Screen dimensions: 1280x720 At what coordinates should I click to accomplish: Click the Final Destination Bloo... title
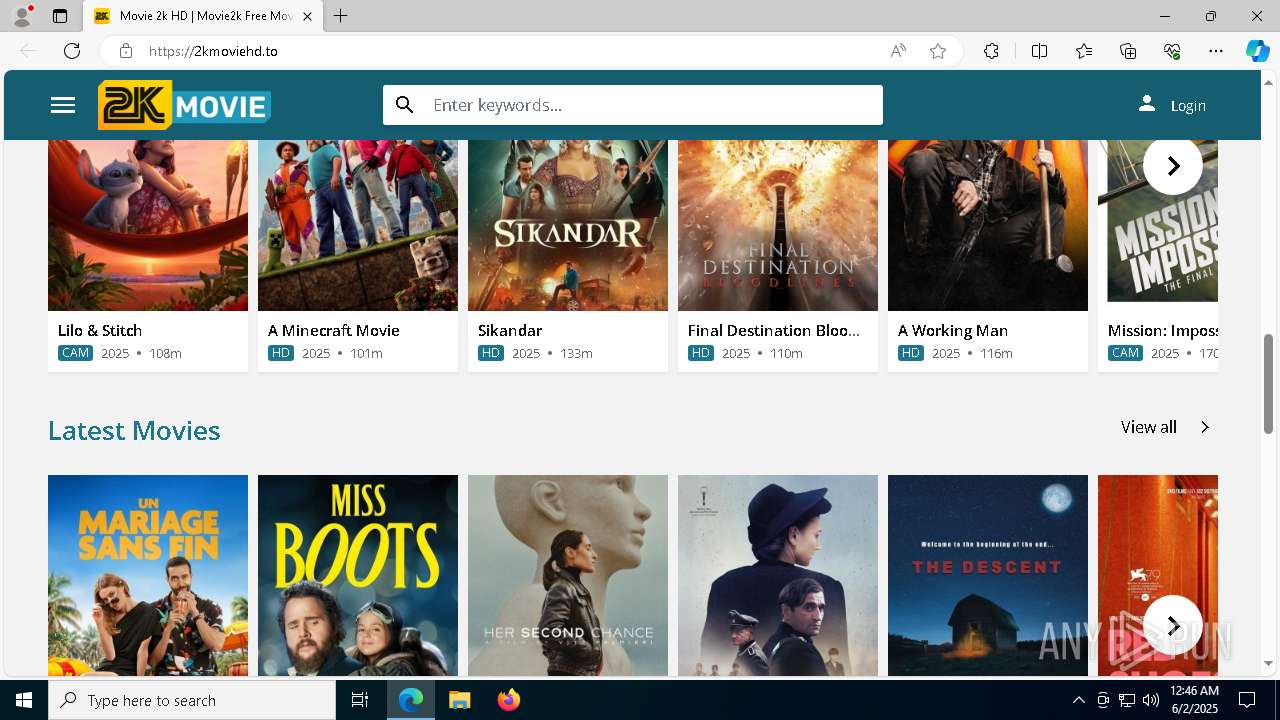pos(774,330)
